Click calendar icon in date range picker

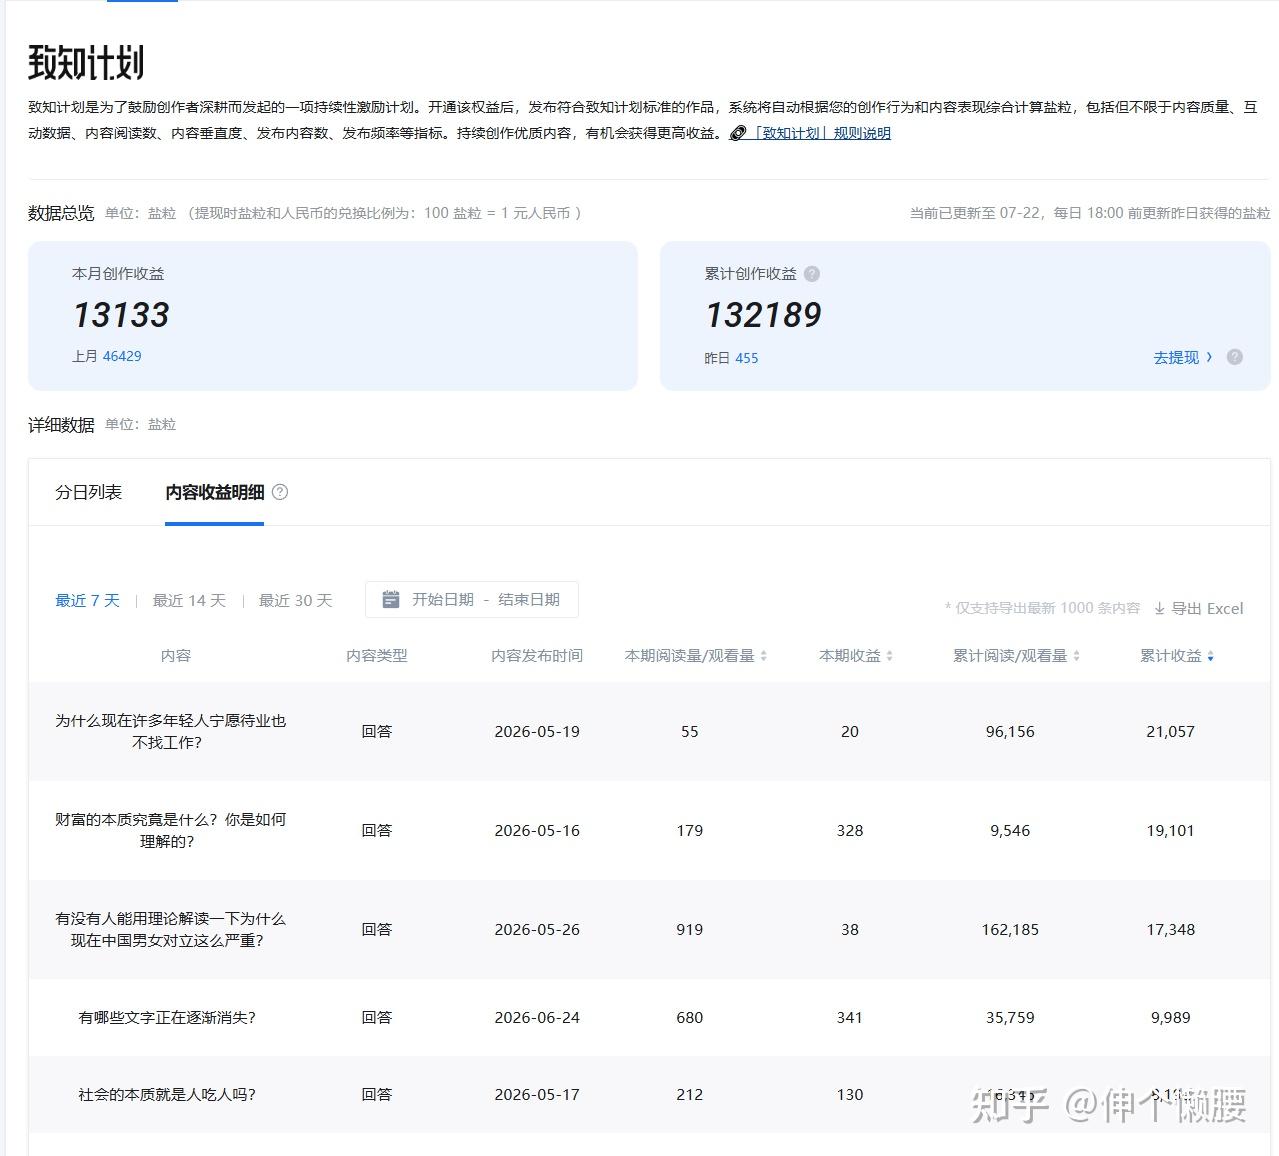(391, 599)
